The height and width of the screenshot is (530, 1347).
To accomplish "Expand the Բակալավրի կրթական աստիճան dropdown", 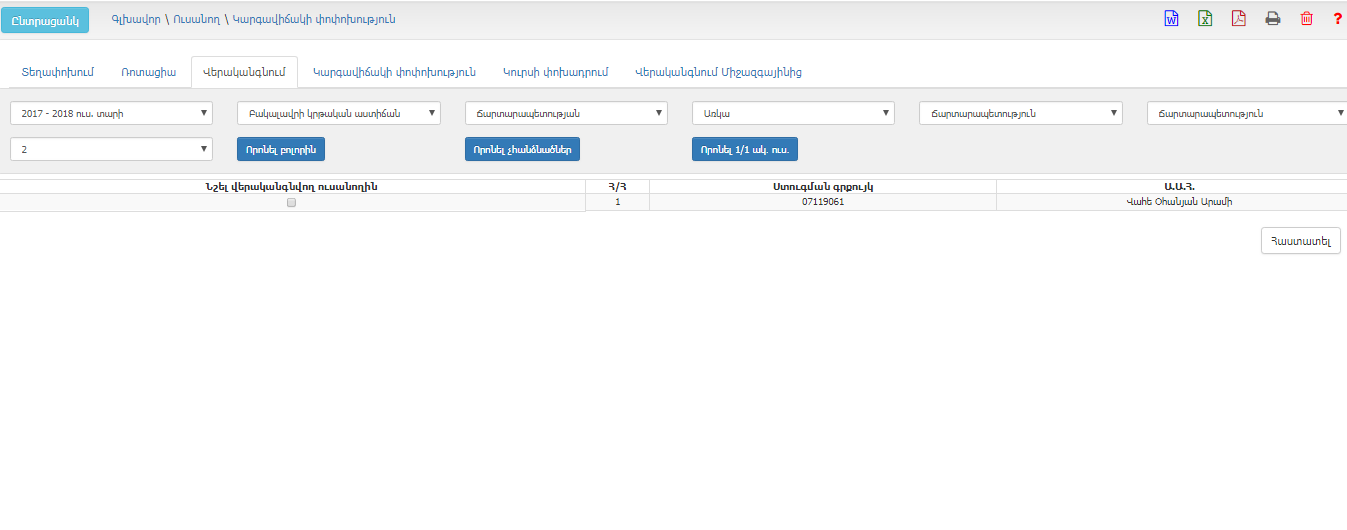I will point(338,113).
